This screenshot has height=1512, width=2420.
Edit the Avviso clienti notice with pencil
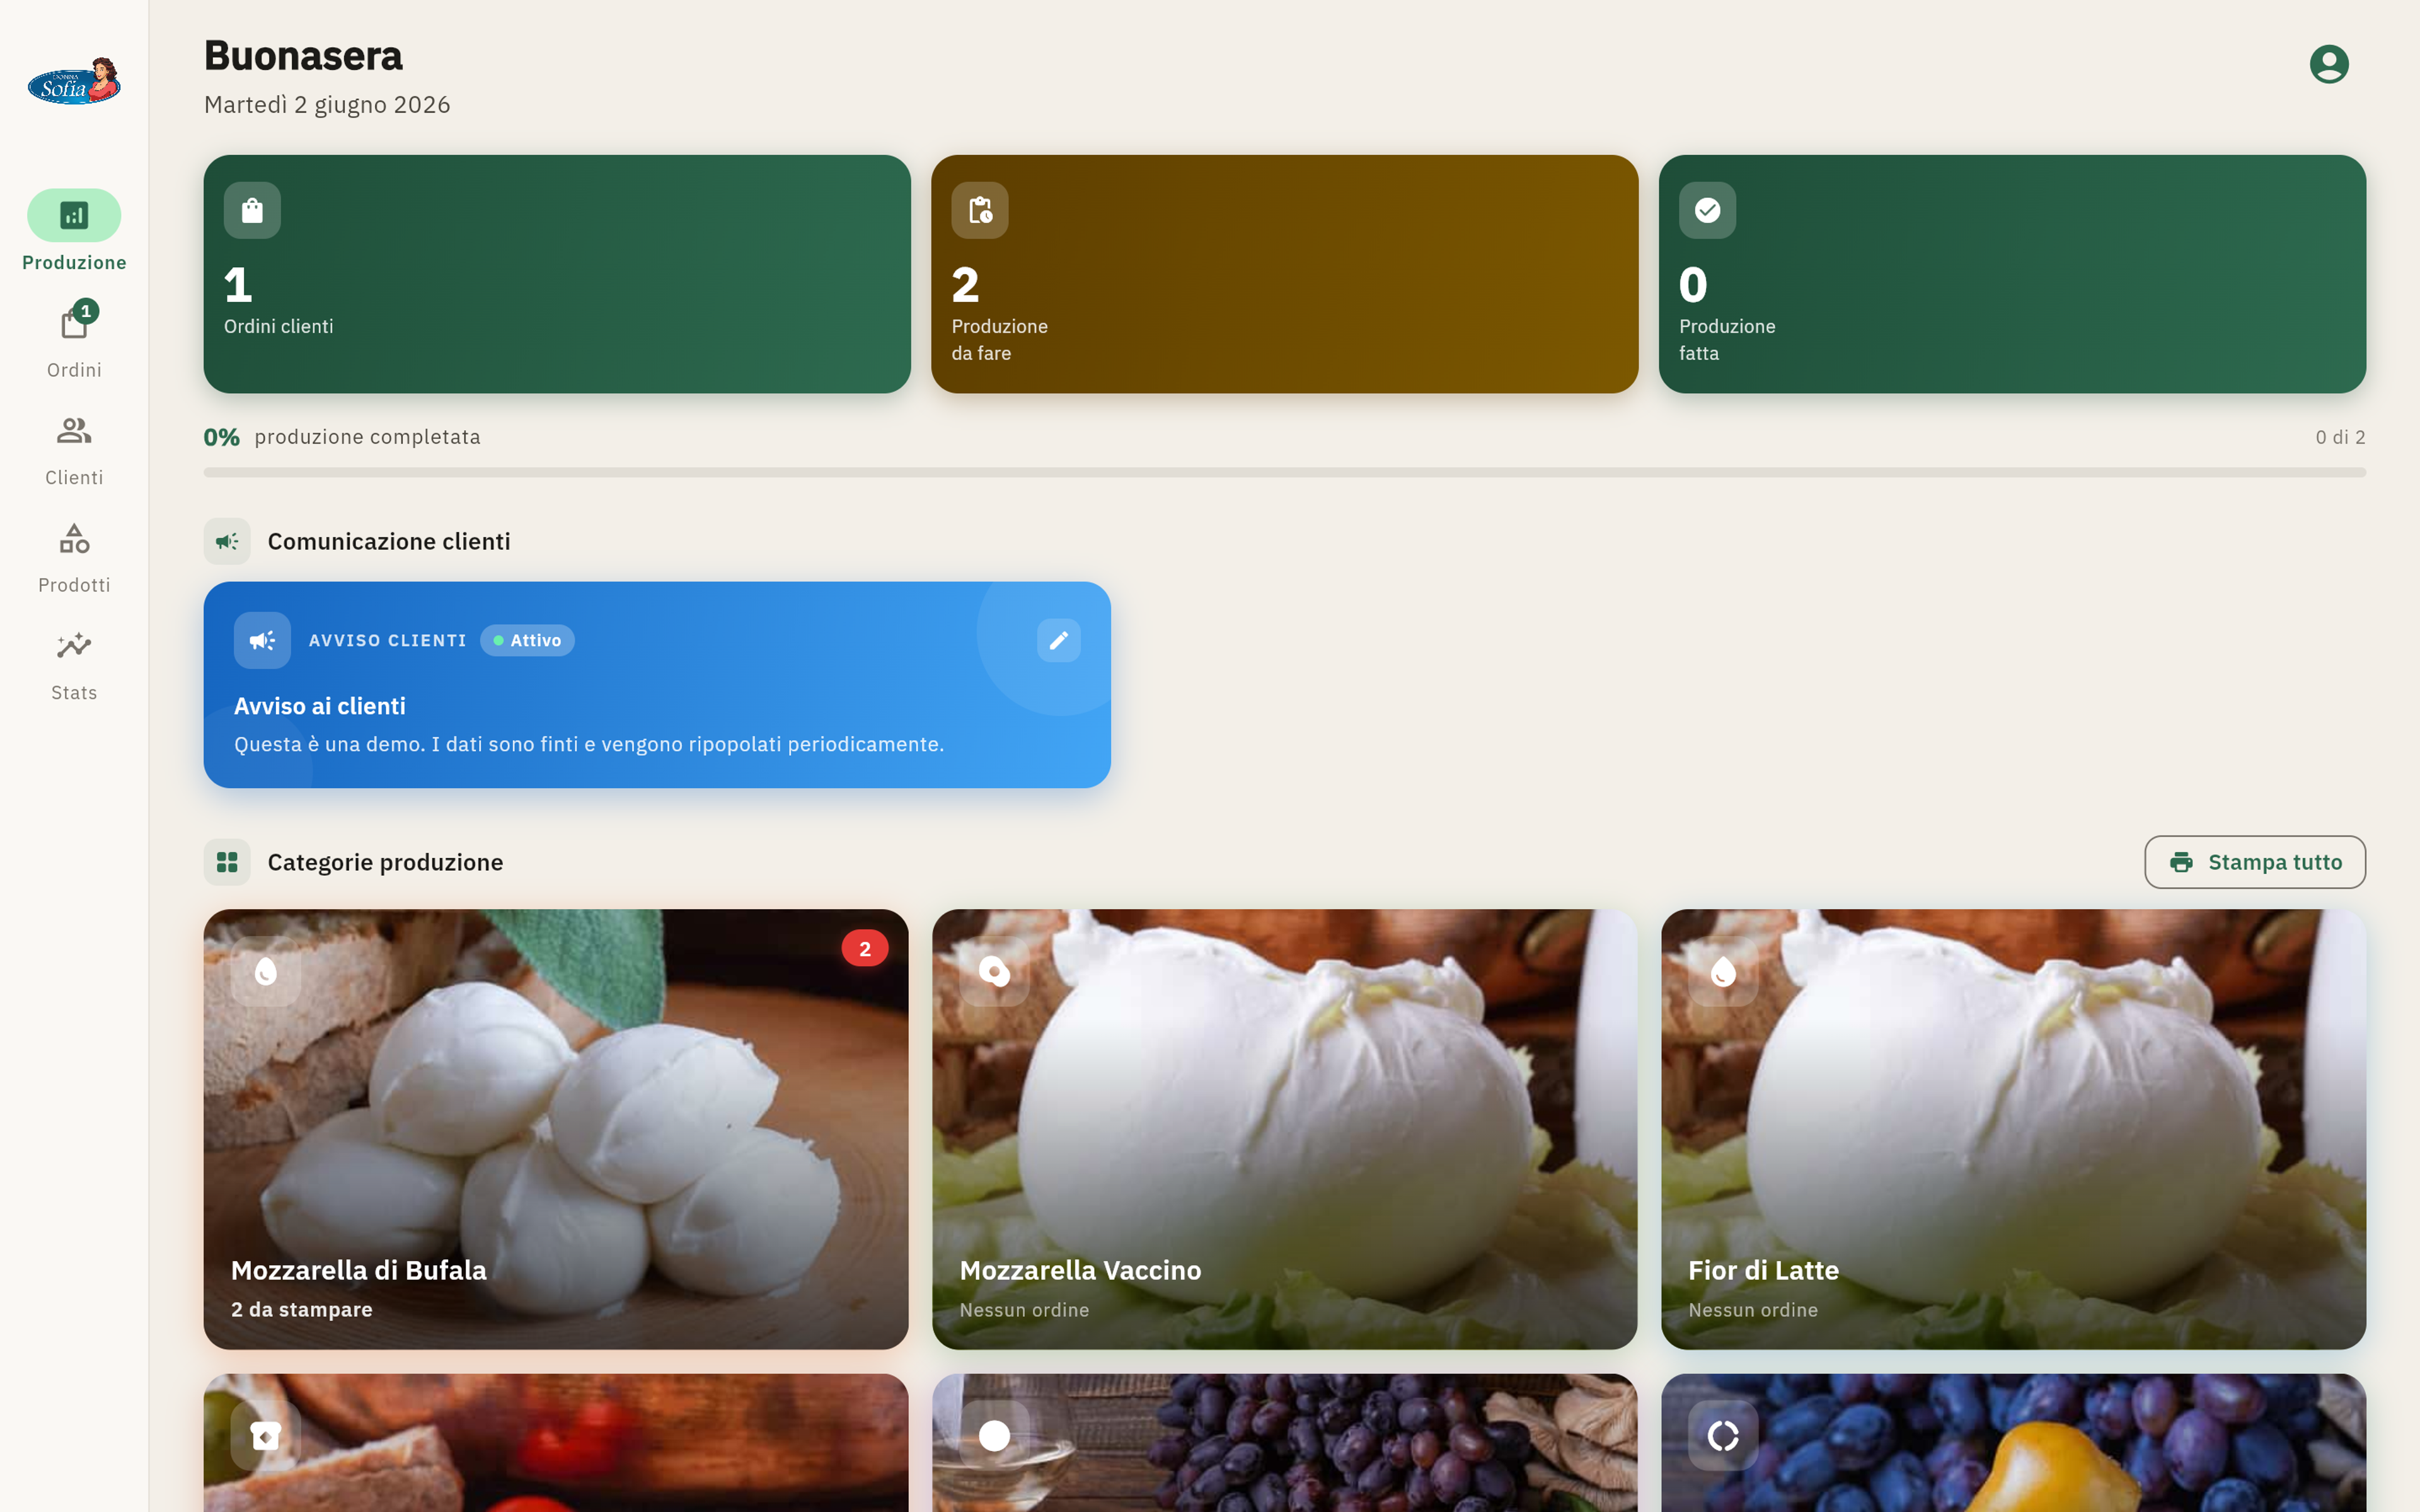pyautogui.click(x=1058, y=640)
